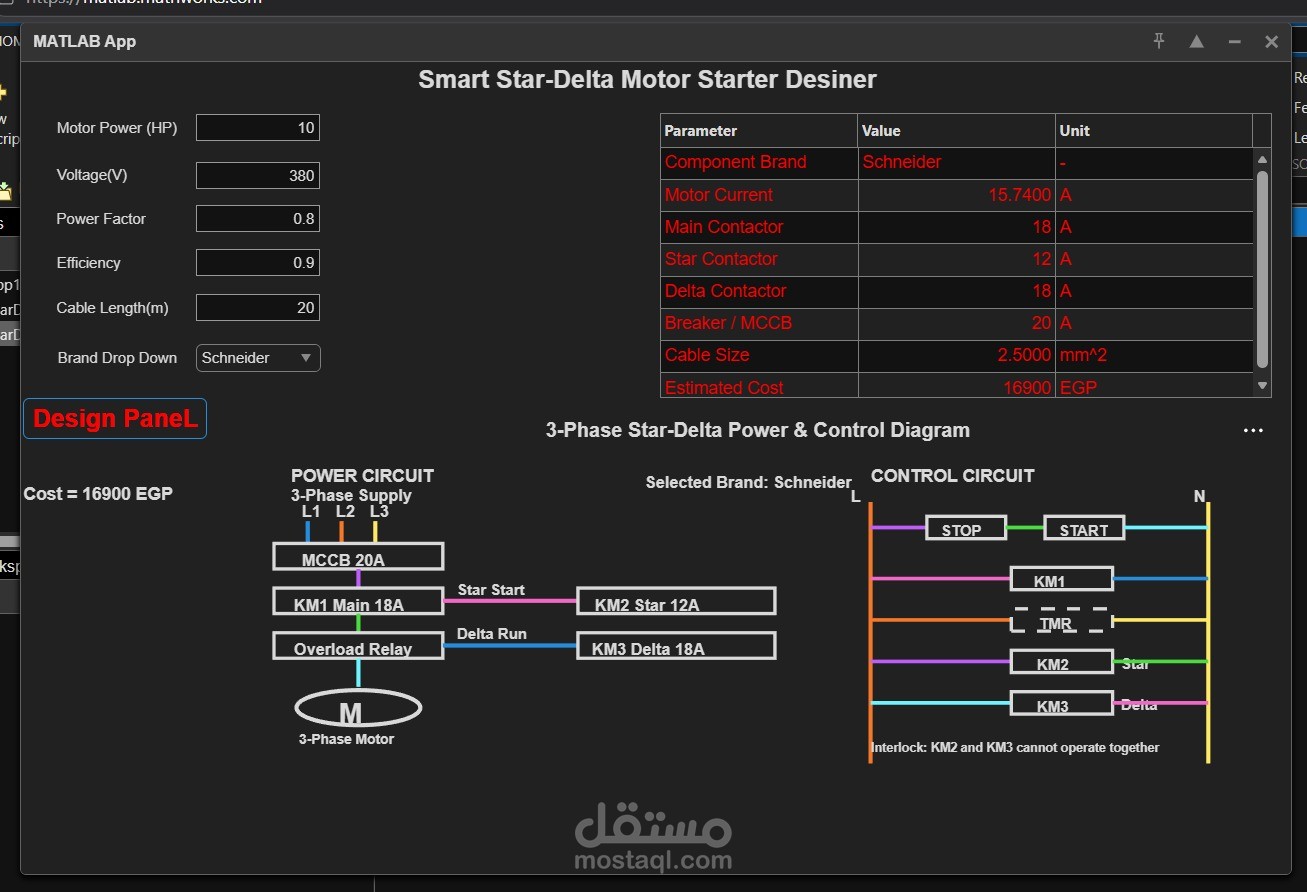
Task: Click the KM1 coil in control circuit
Action: pos(1061,579)
